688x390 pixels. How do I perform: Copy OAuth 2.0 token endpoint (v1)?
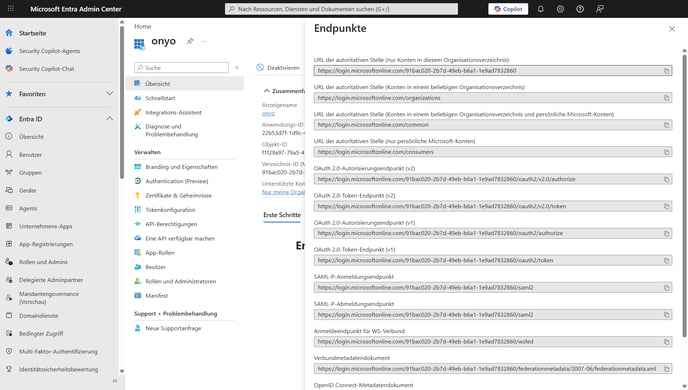coord(666,261)
